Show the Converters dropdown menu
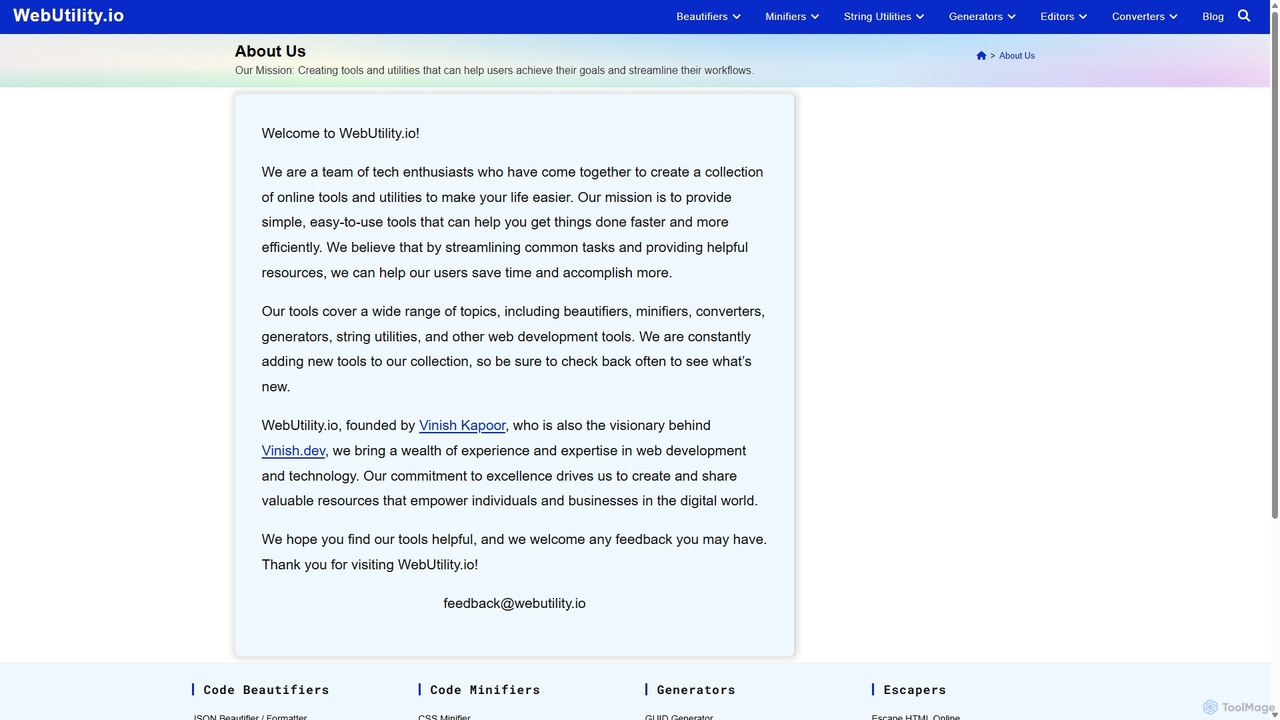 tap(1145, 16)
